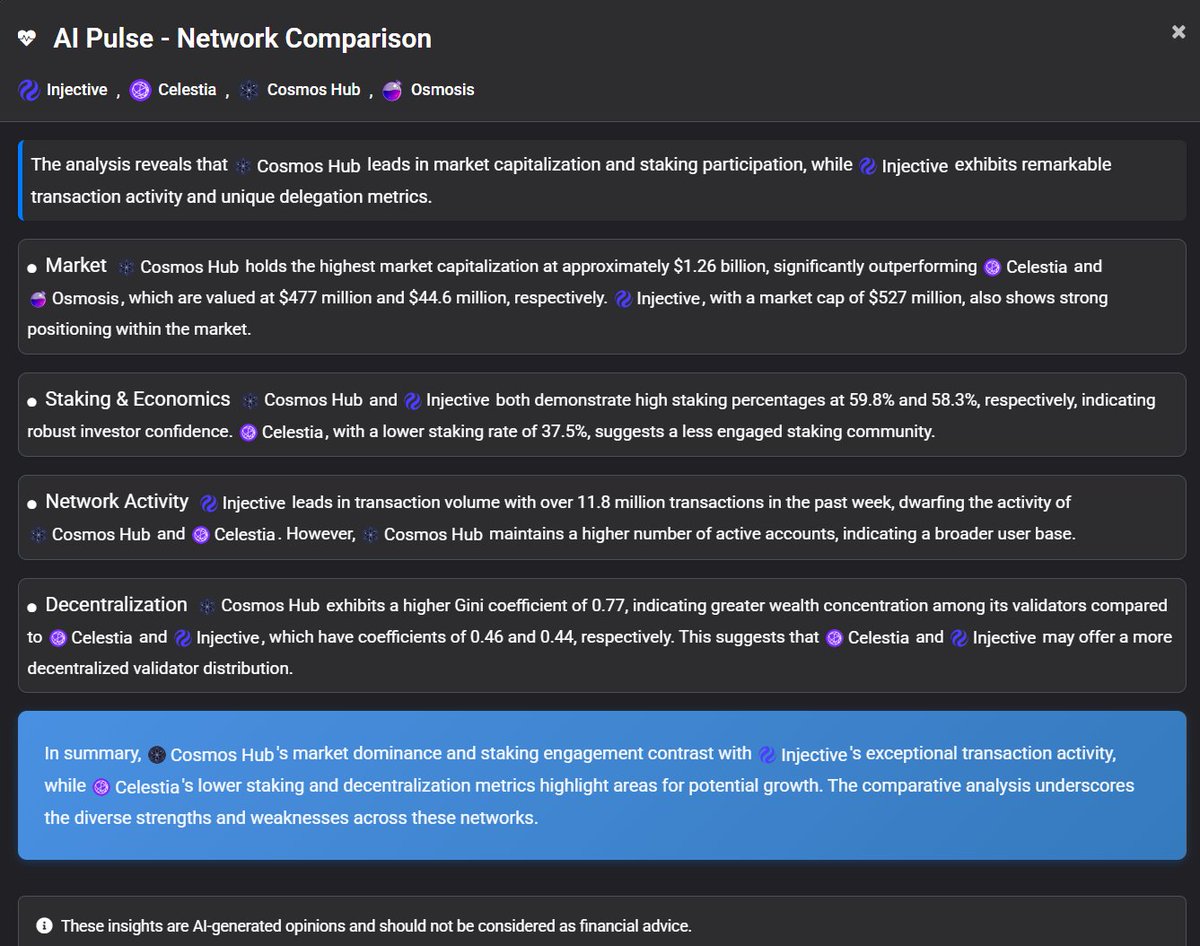Click Celestia icon before 'may offer' in Decentralization
The width and height of the screenshot is (1200, 946).
834,637
